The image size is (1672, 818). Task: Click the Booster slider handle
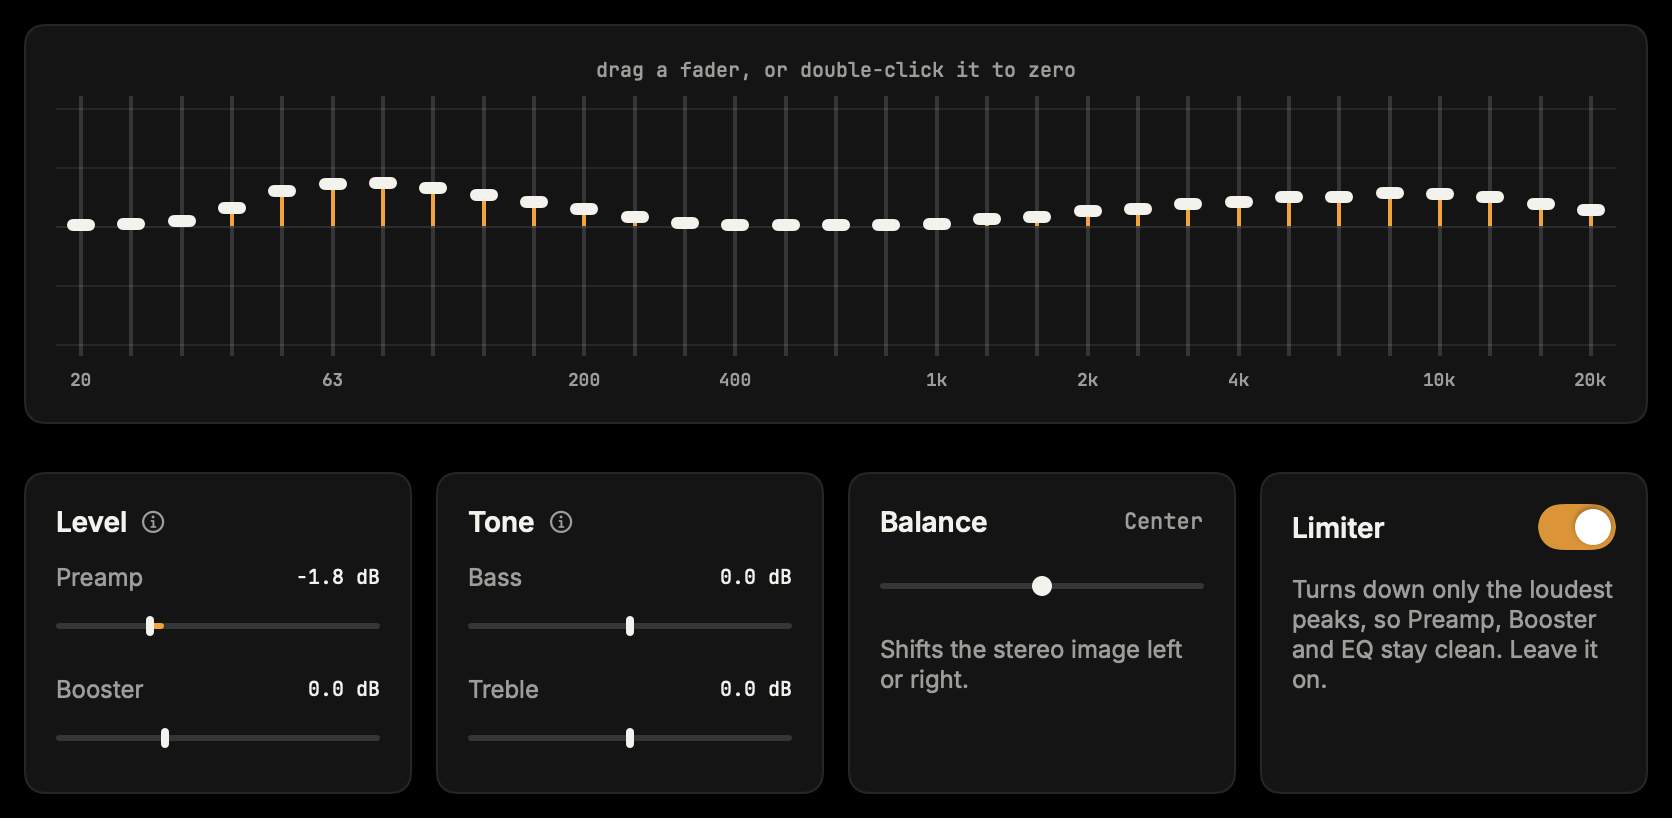(x=165, y=738)
